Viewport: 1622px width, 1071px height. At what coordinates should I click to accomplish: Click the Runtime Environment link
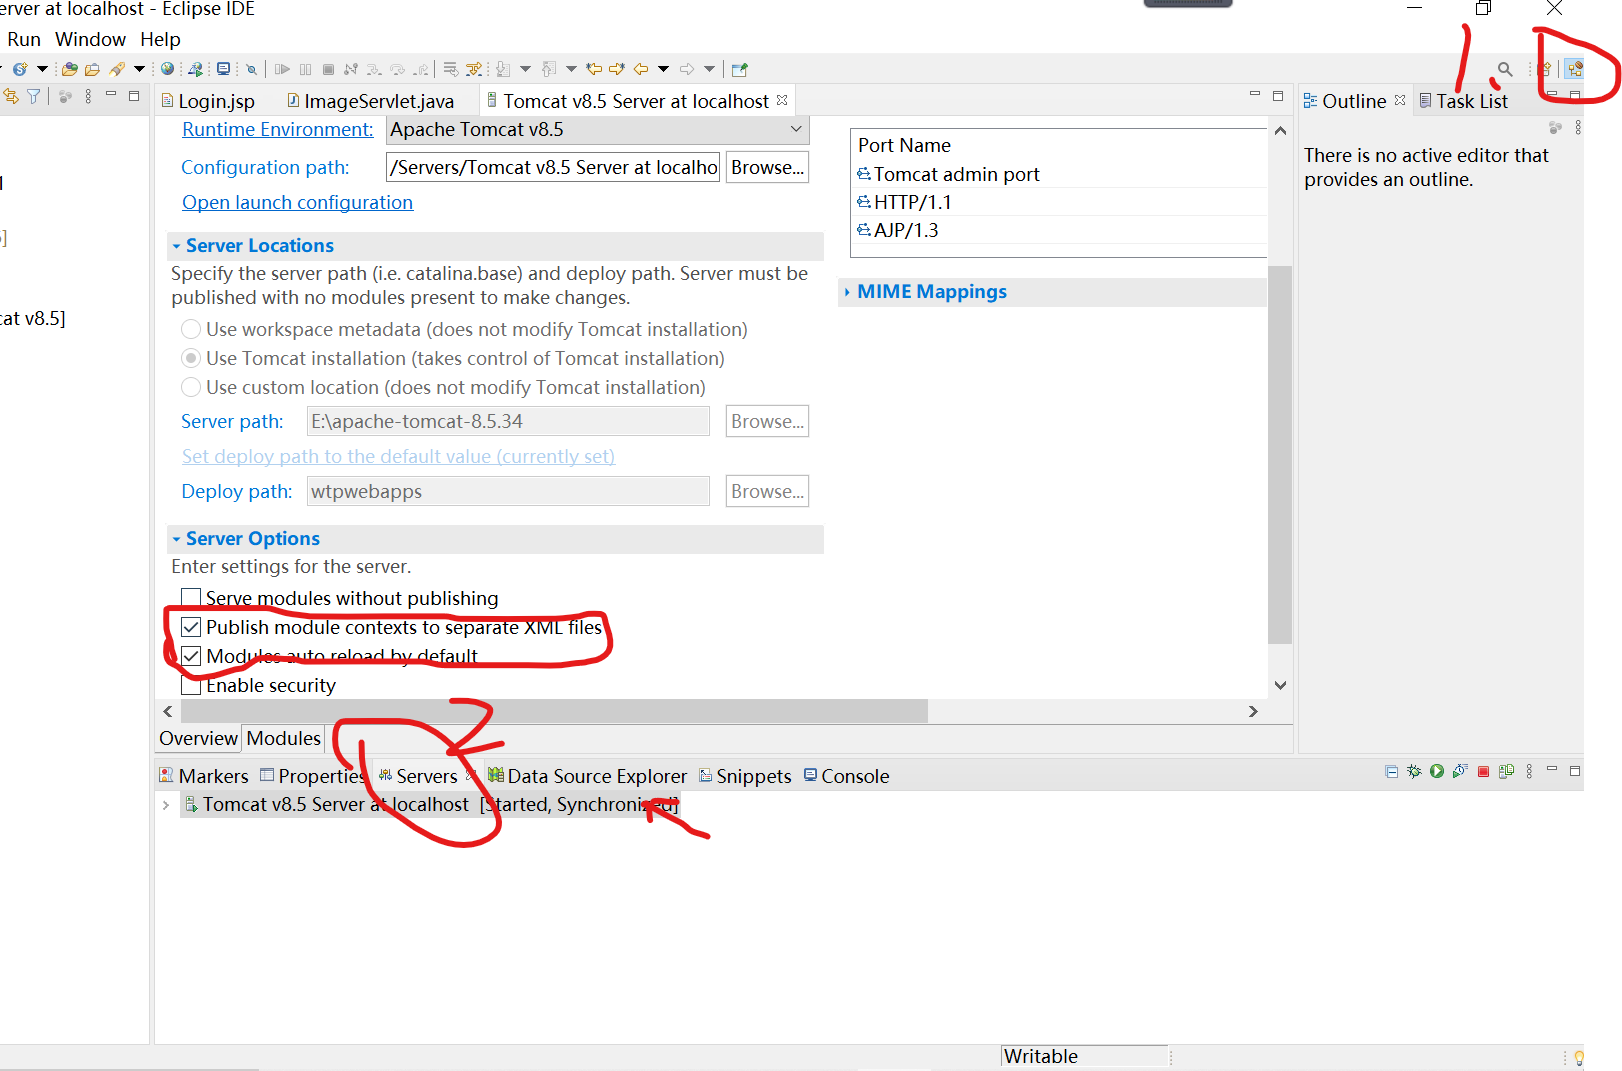(277, 129)
